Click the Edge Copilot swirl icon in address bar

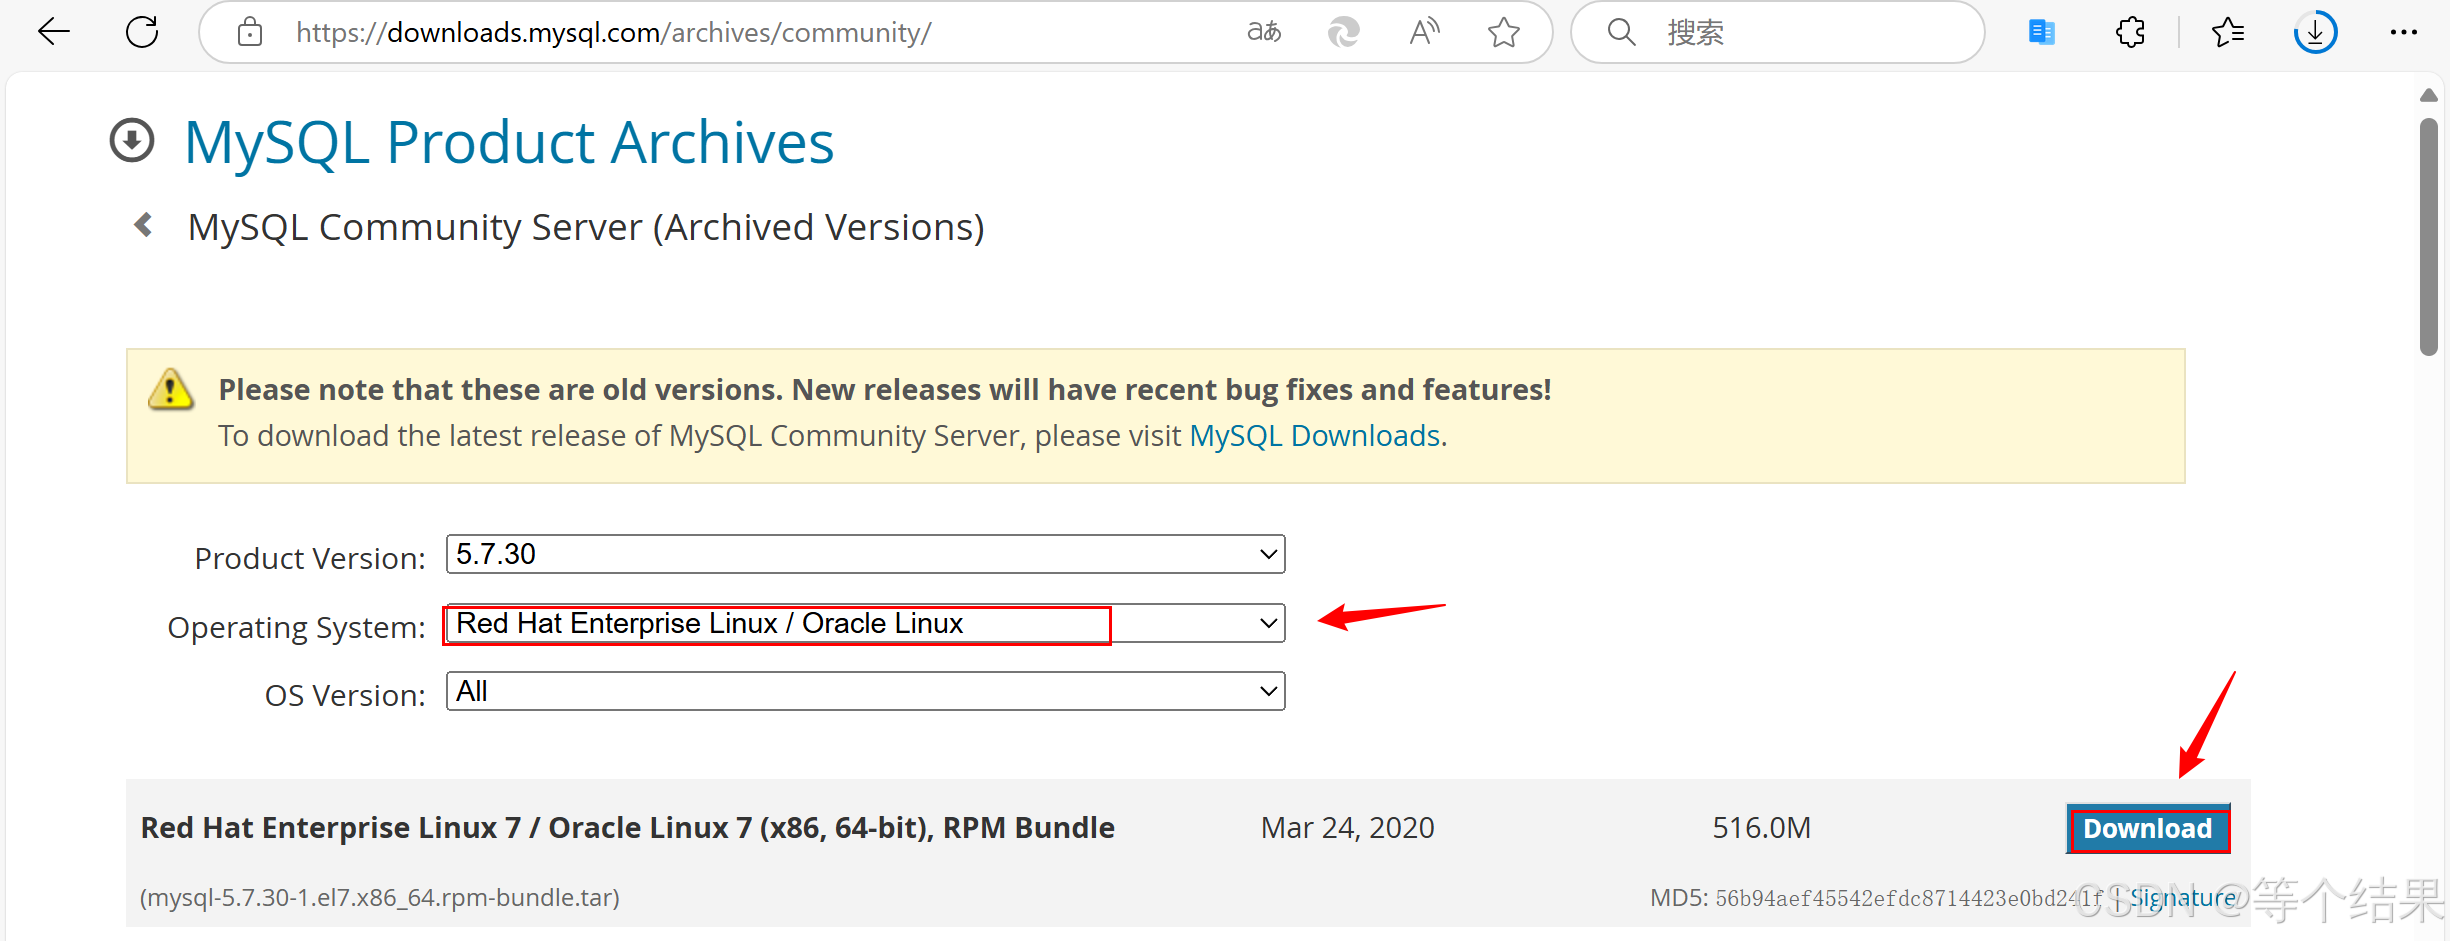(1343, 32)
